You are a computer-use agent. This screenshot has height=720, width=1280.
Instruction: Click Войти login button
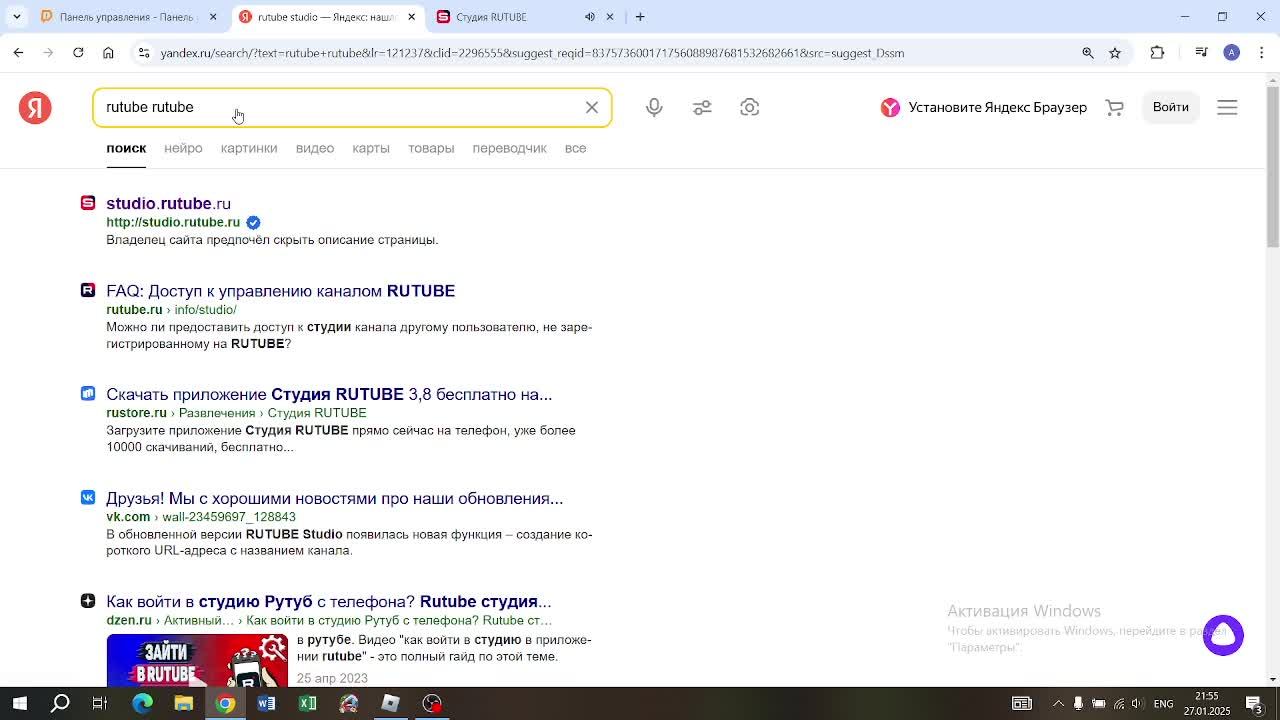[1170, 107]
